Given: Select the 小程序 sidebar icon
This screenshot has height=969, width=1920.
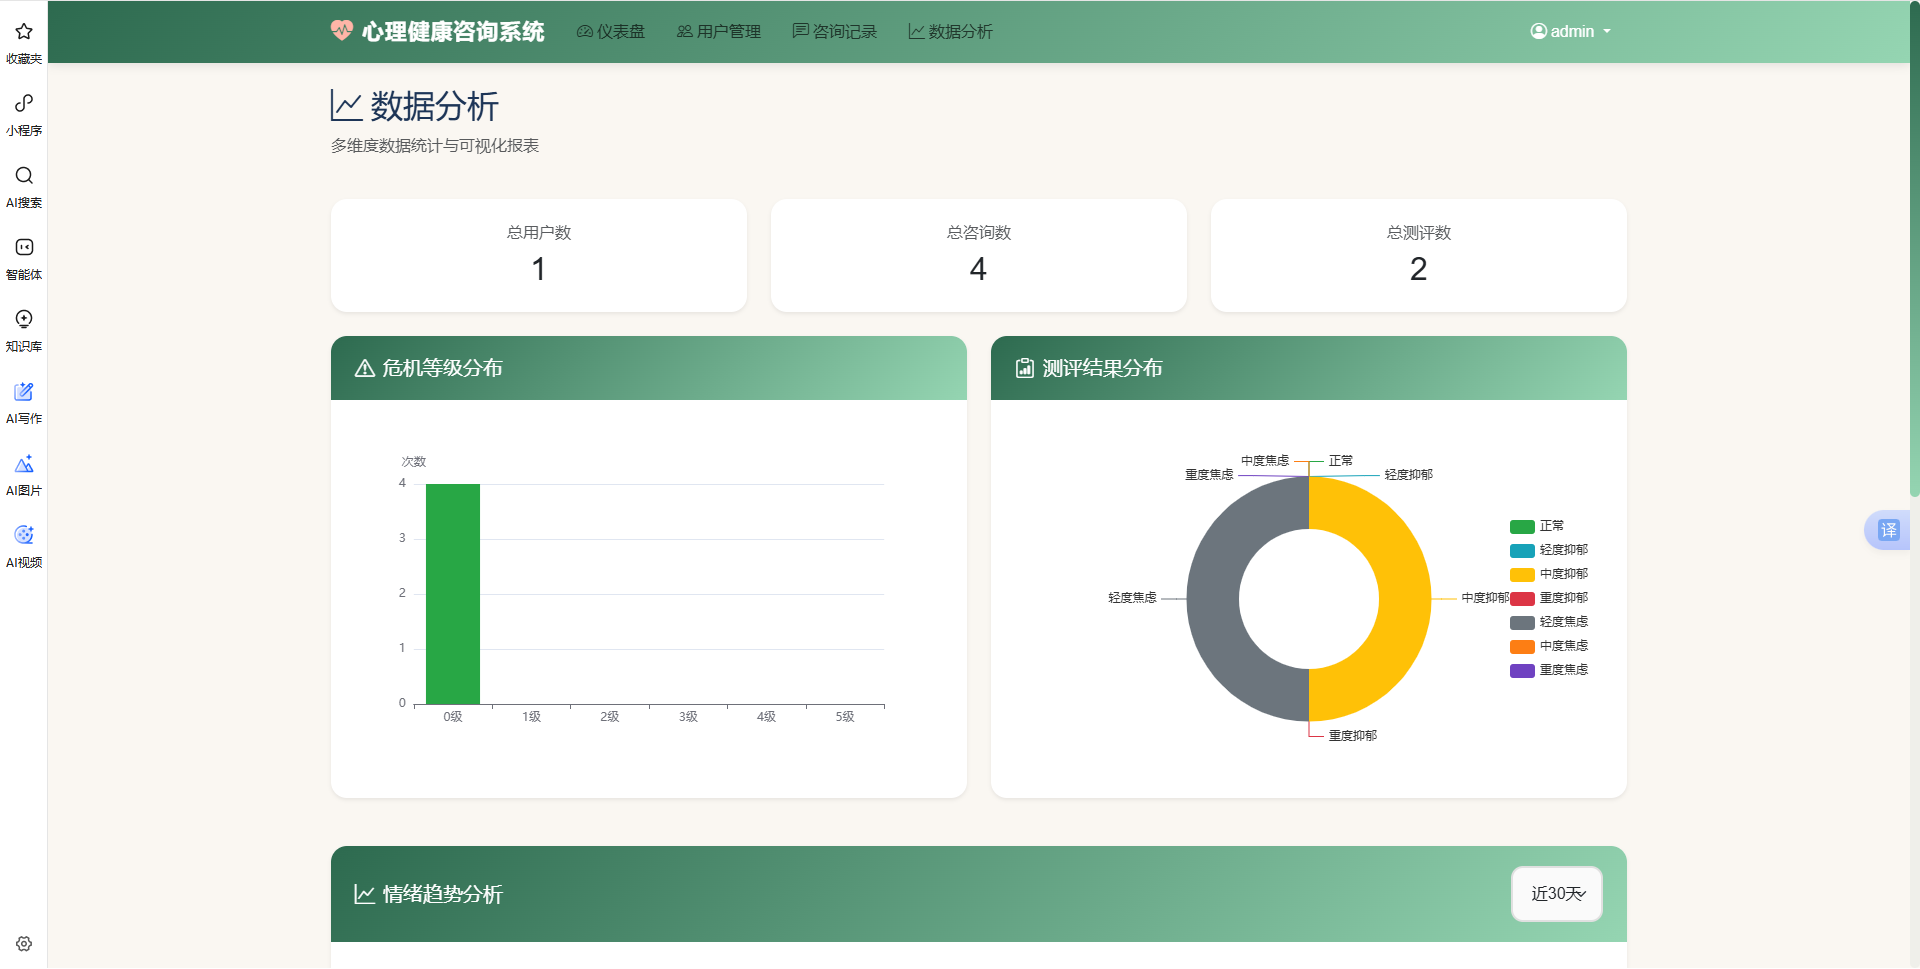Looking at the screenshot, I should (x=23, y=112).
